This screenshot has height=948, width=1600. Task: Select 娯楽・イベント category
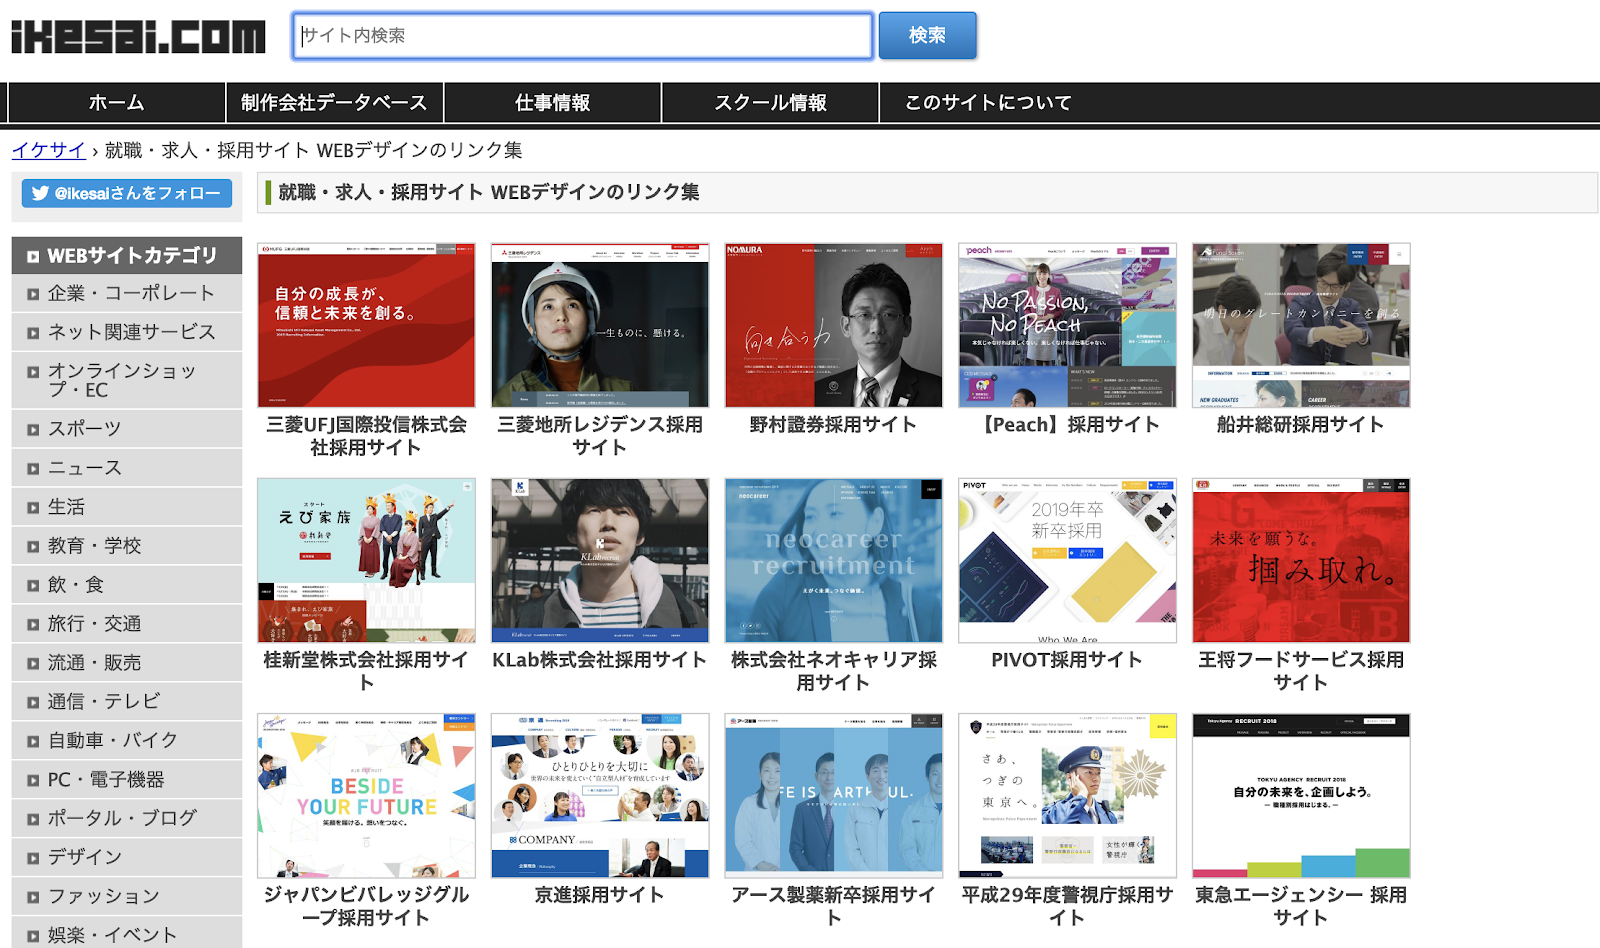coord(127,935)
